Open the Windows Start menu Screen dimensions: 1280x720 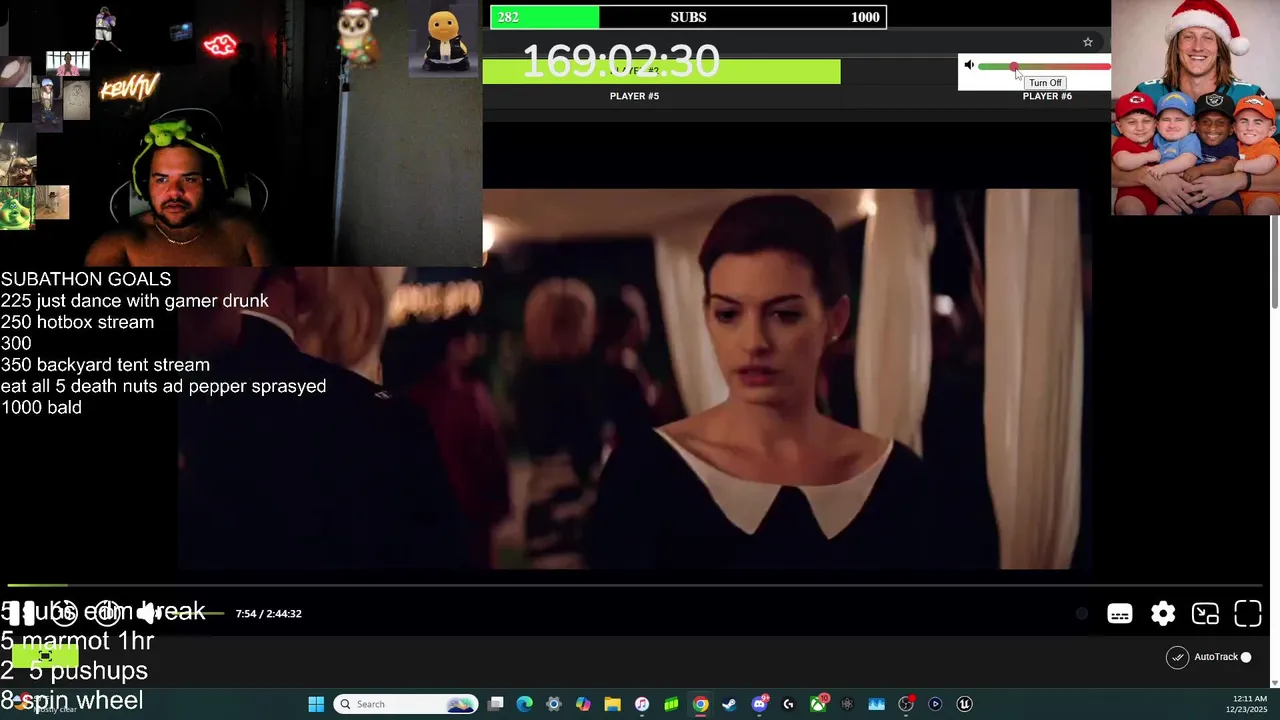coord(316,704)
